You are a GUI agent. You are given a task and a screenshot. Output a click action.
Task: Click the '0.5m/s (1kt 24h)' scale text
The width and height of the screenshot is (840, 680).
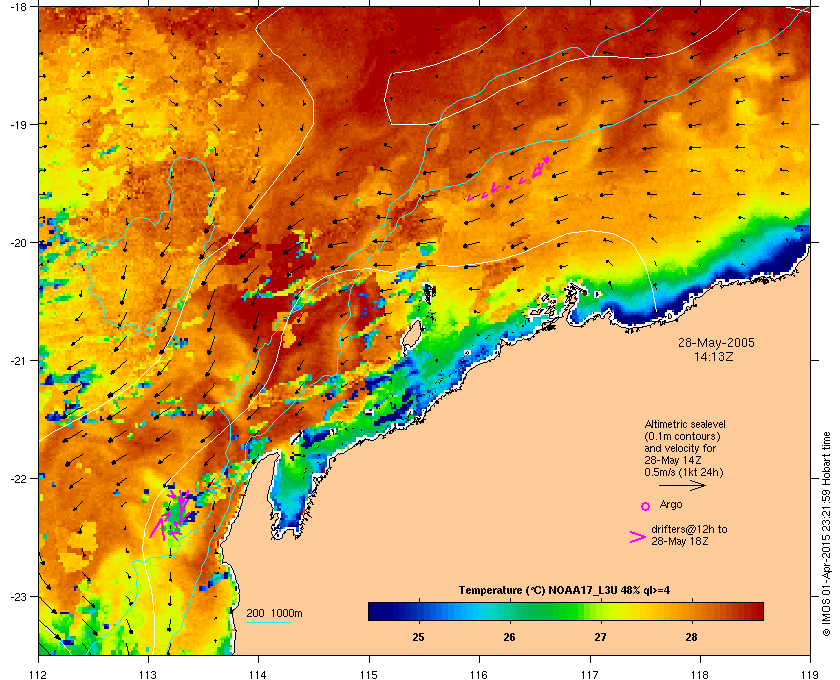[x=684, y=473]
